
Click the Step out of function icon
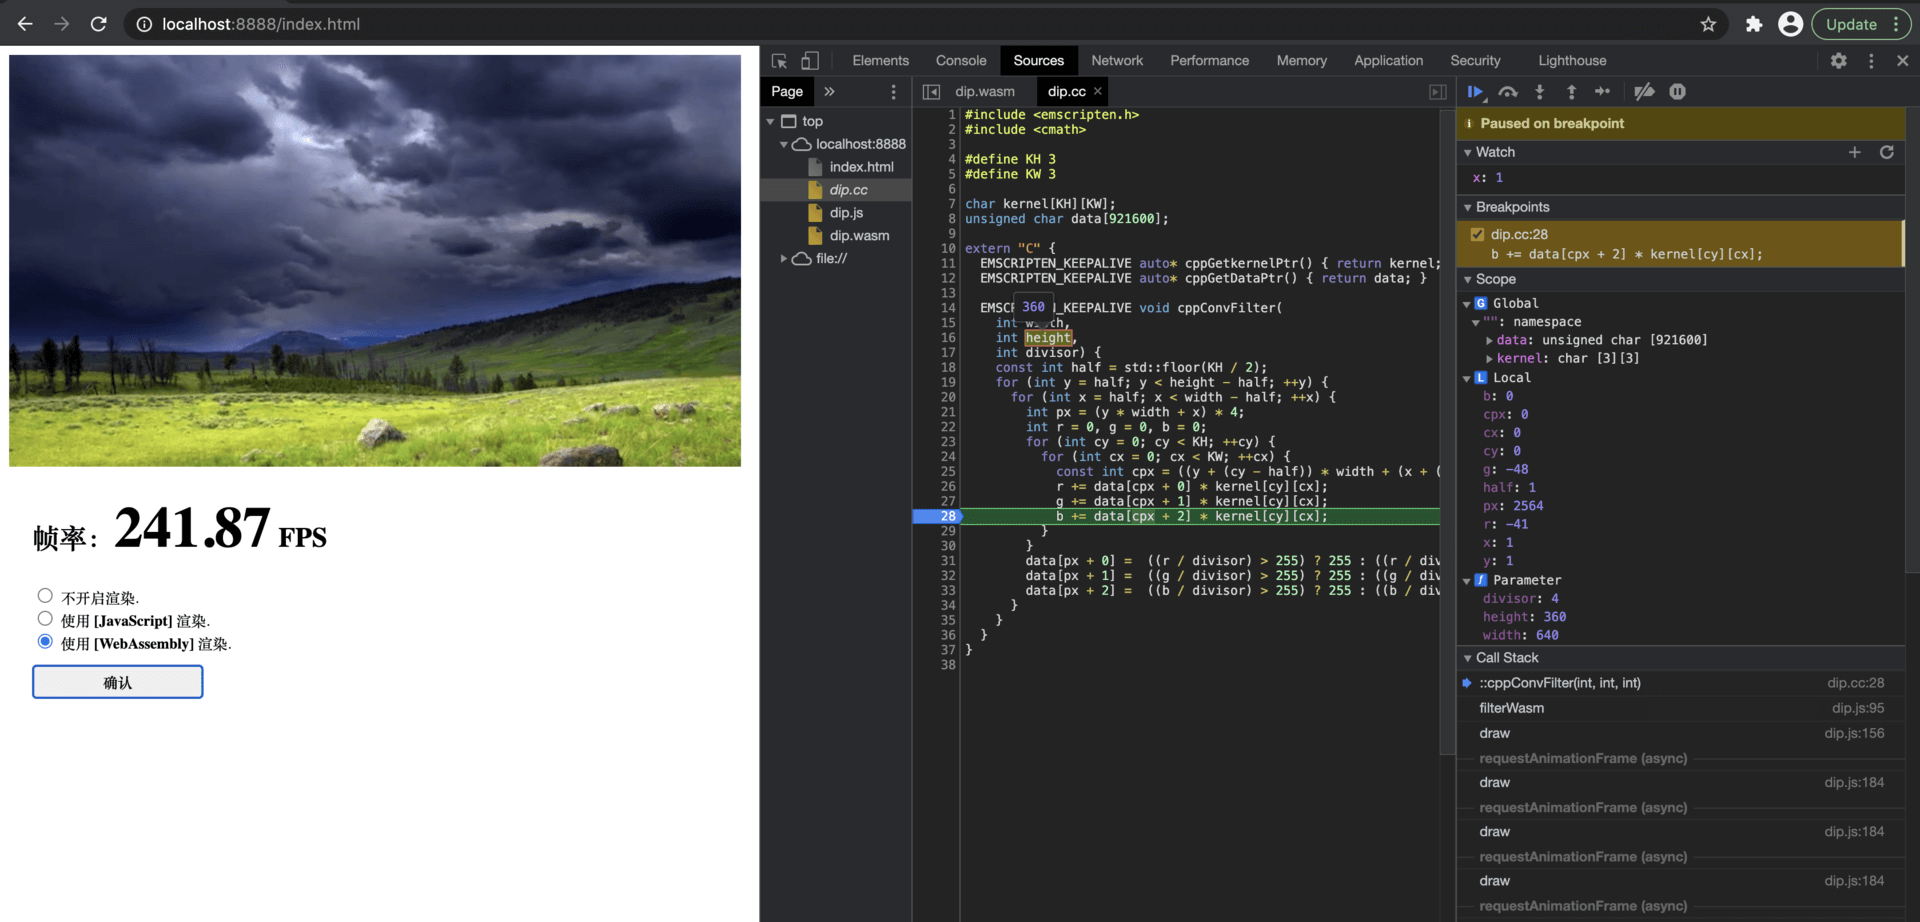(x=1571, y=92)
